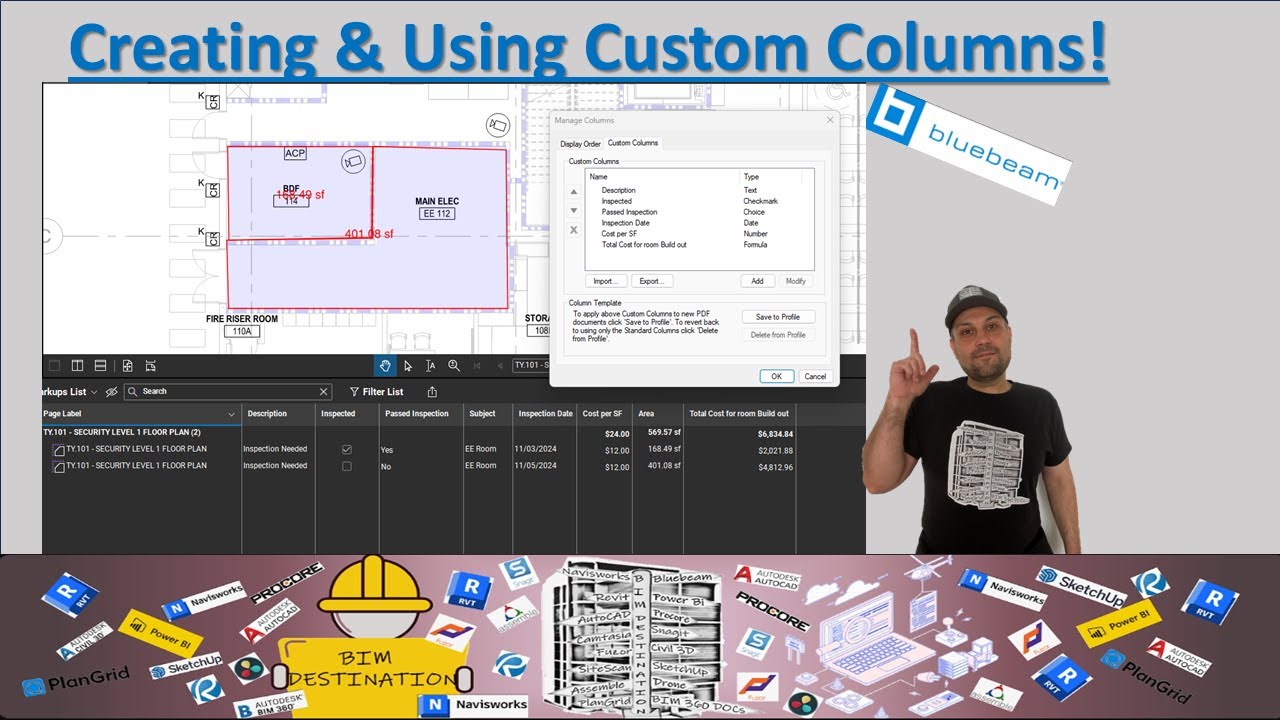
Task: Click Save to Profile
Action: click(x=778, y=317)
